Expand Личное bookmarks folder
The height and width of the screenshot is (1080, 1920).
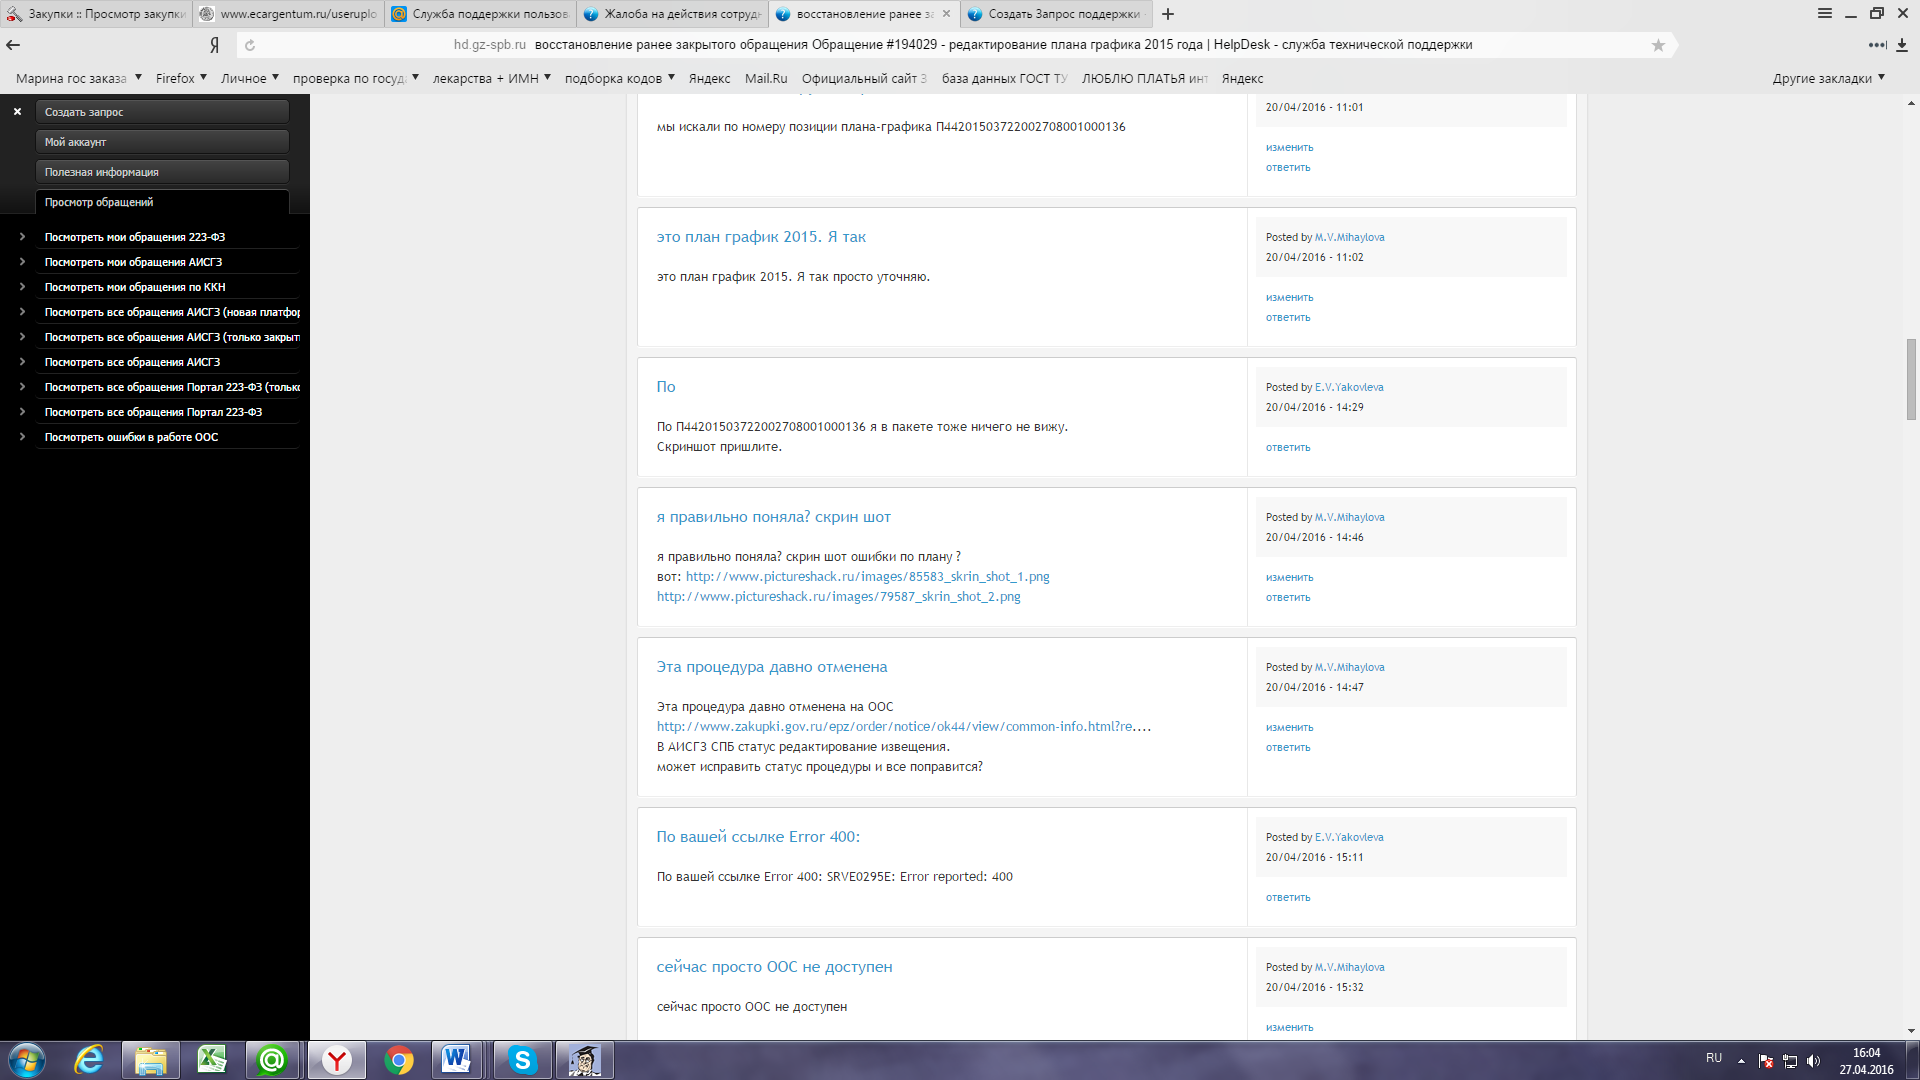tap(250, 78)
